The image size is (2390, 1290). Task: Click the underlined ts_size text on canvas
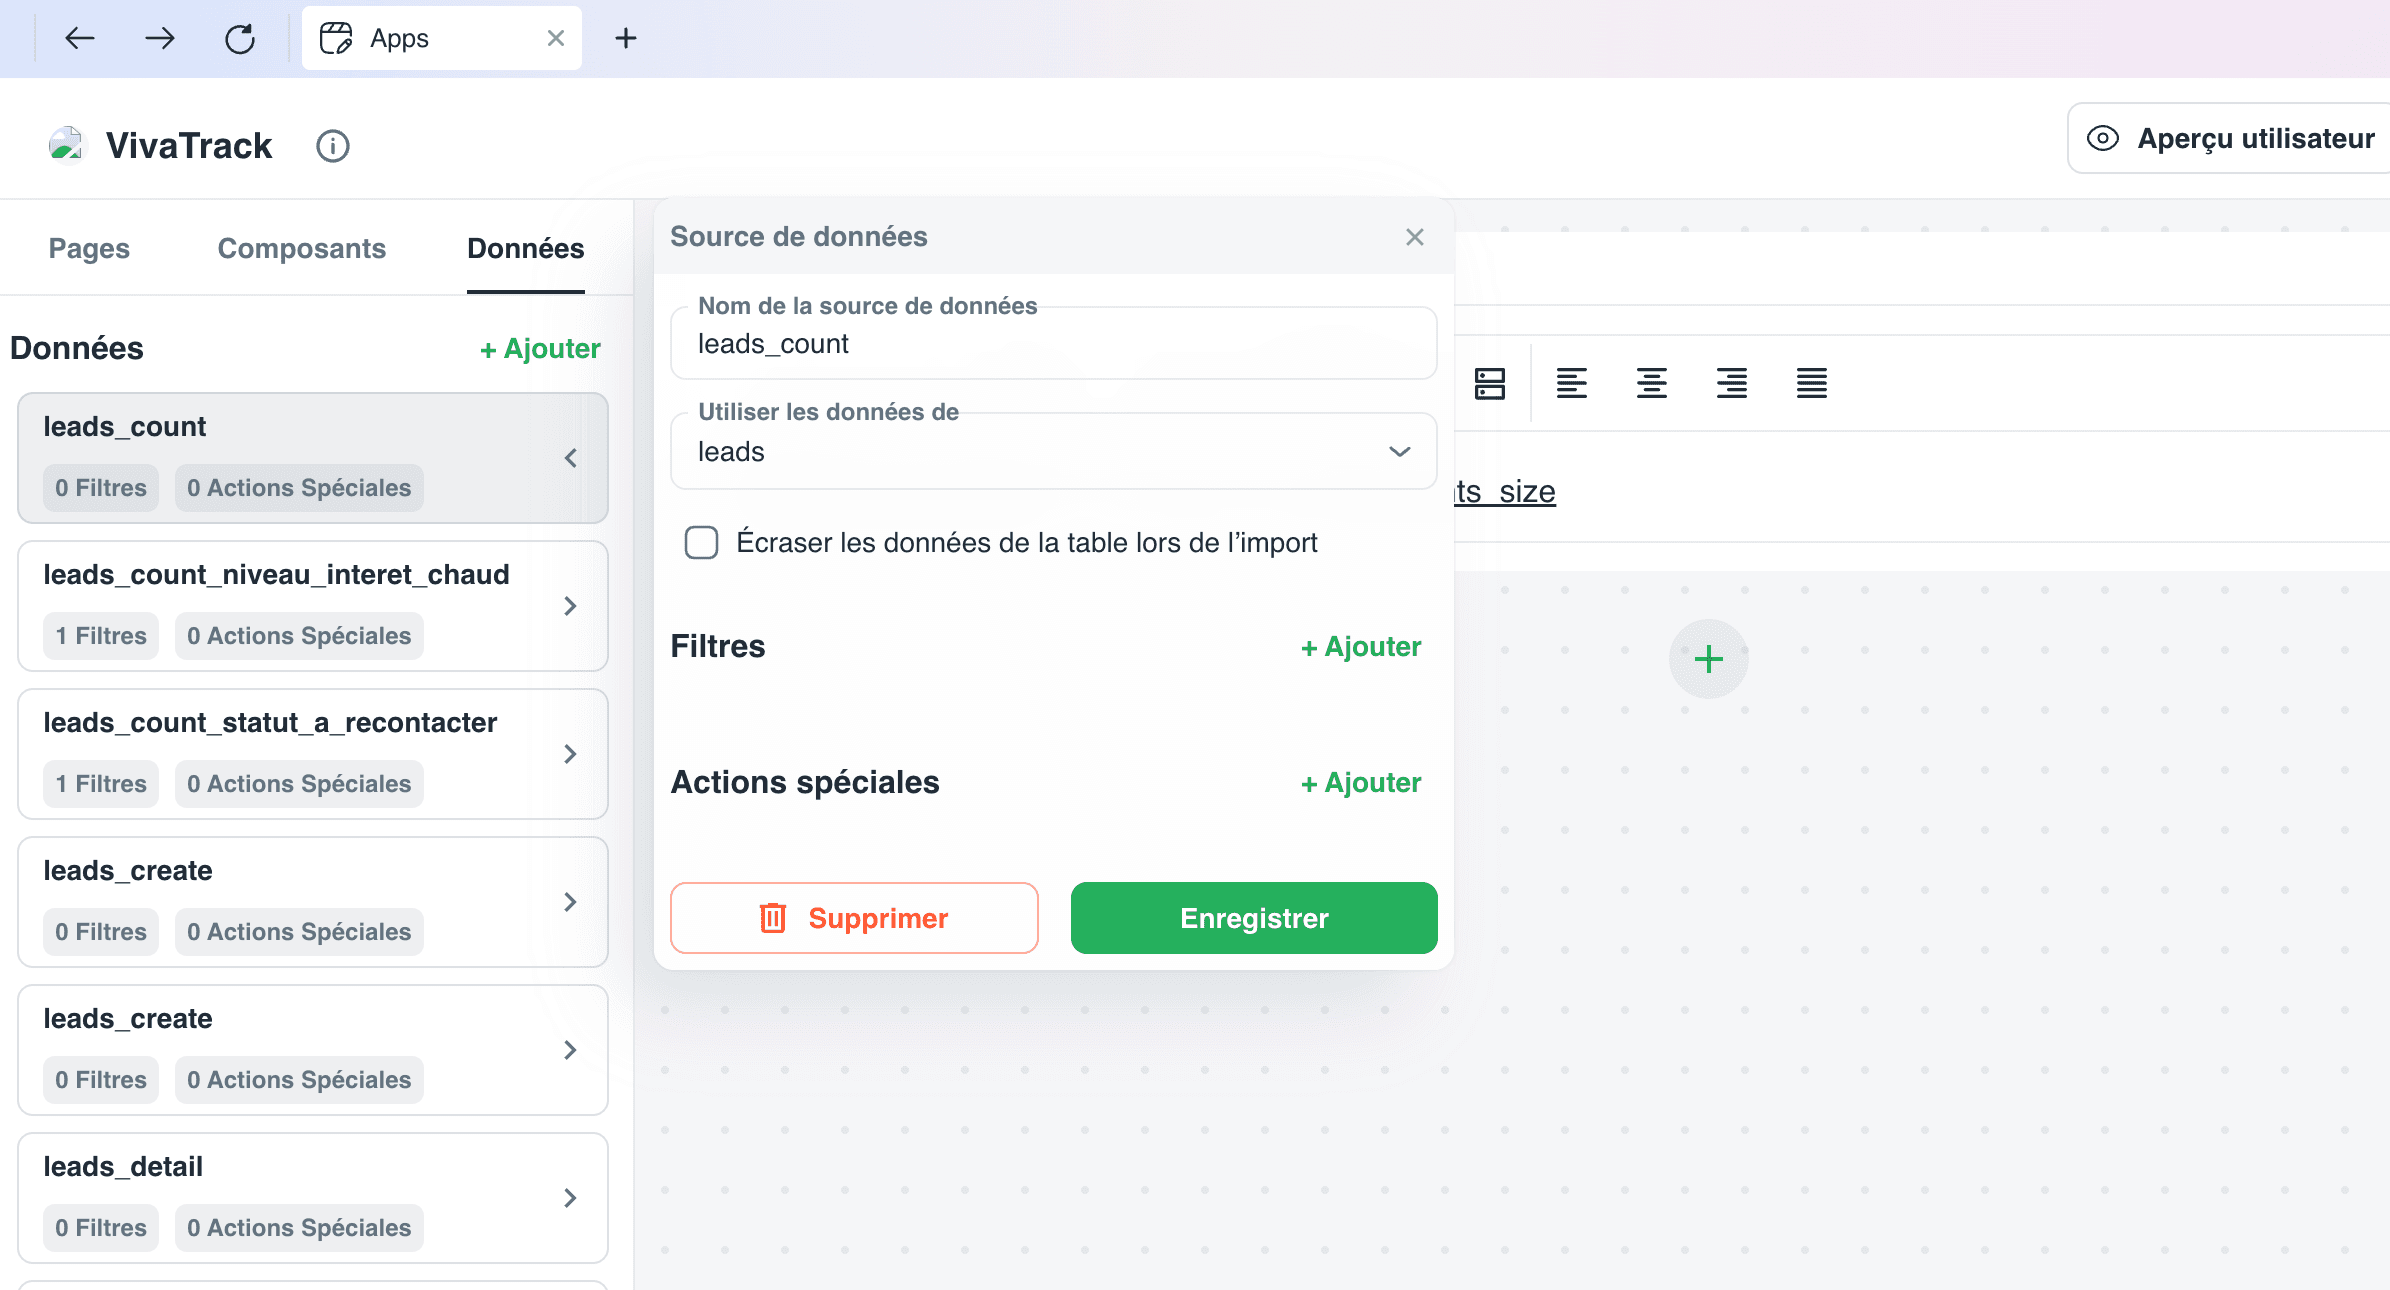tap(1505, 491)
